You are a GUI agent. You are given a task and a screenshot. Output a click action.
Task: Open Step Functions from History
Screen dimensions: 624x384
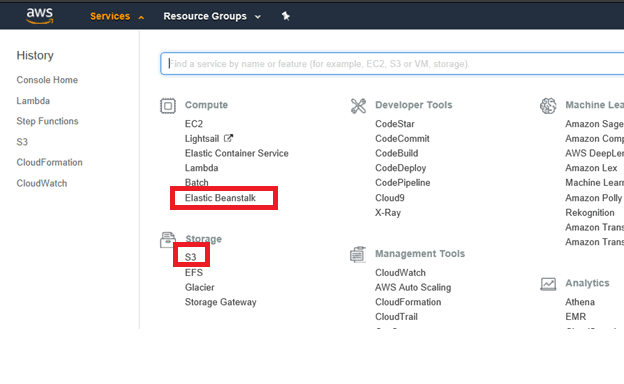tap(47, 121)
